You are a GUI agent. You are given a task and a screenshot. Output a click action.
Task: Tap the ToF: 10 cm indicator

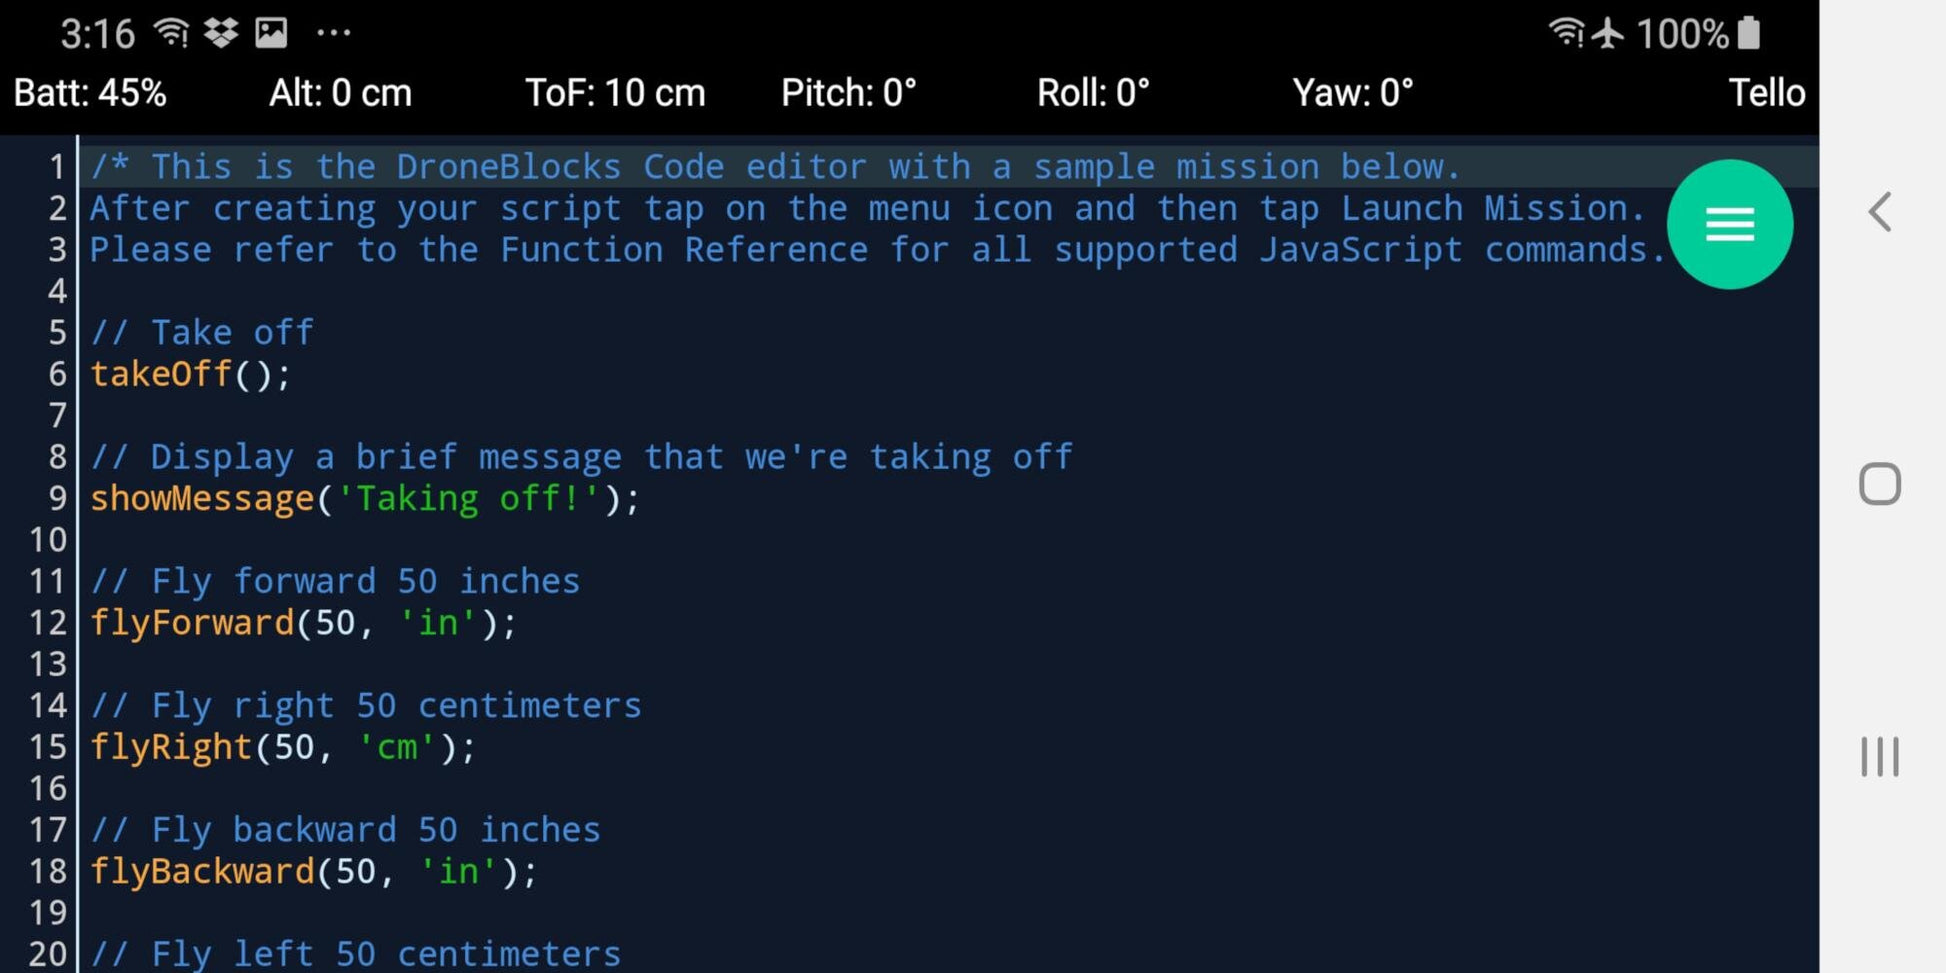(616, 93)
